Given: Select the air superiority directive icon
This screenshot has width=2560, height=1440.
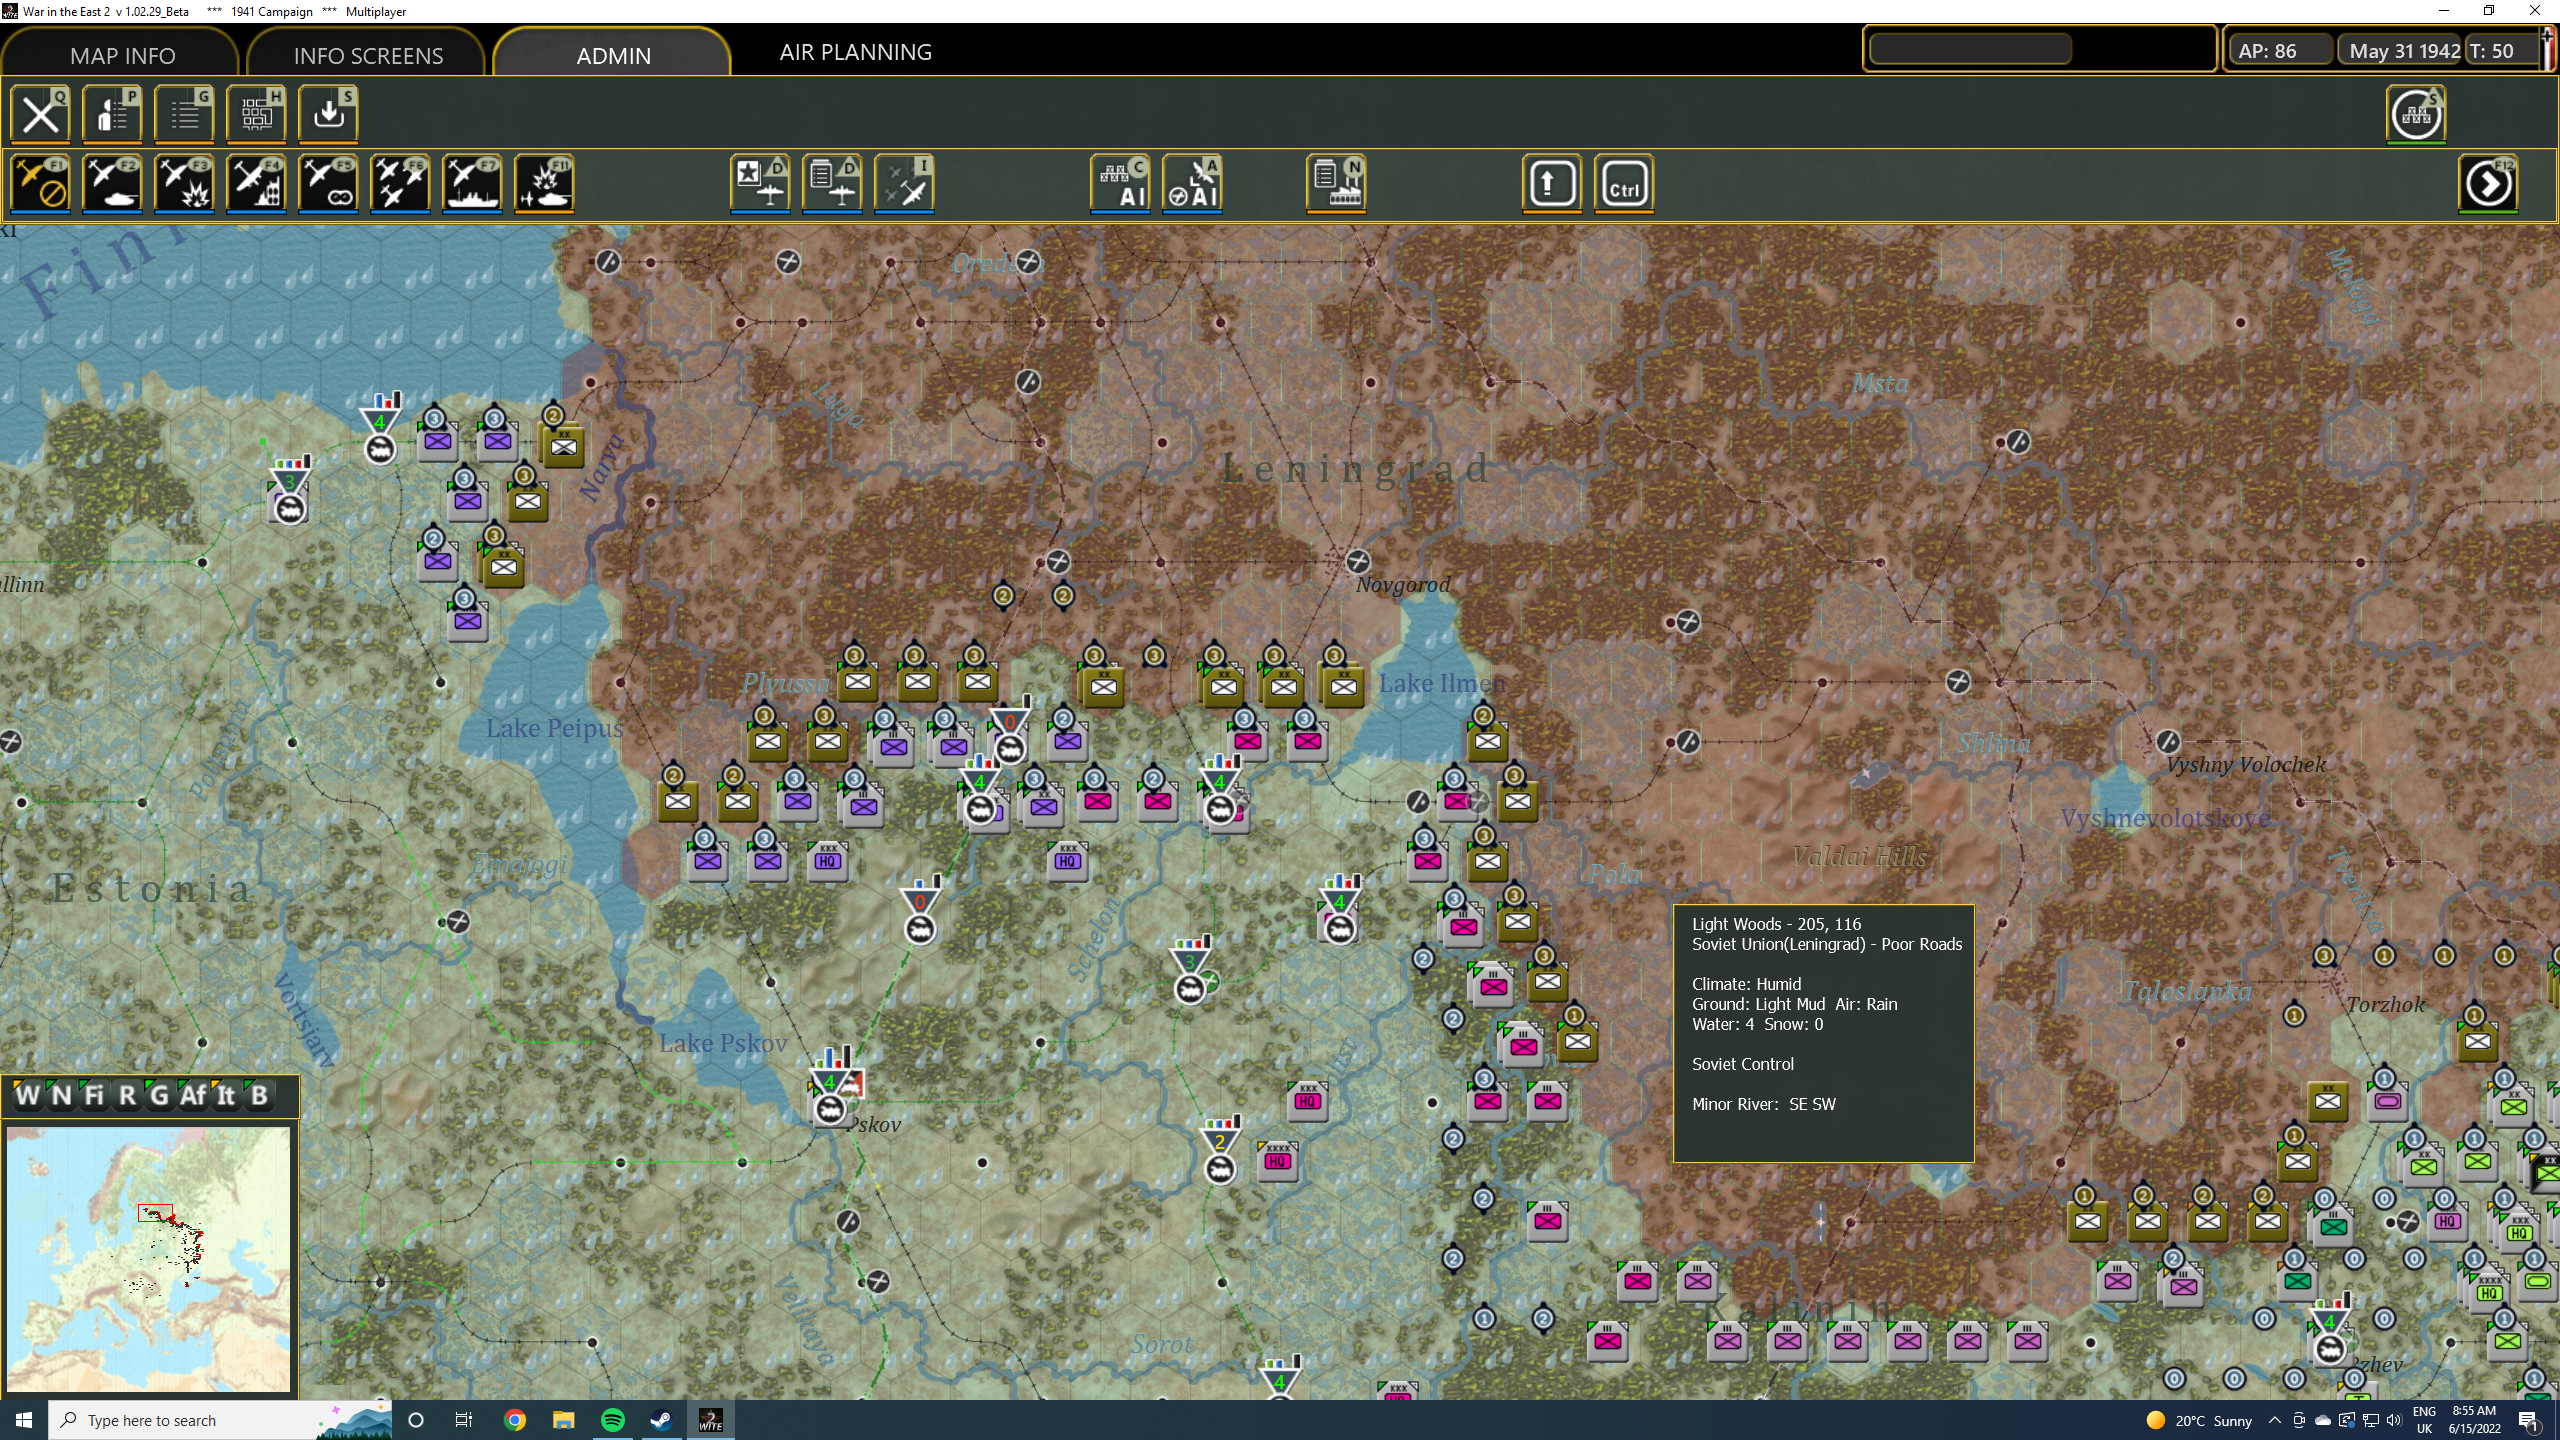Looking at the screenshot, I should pyautogui.click(x=399, y=184).
